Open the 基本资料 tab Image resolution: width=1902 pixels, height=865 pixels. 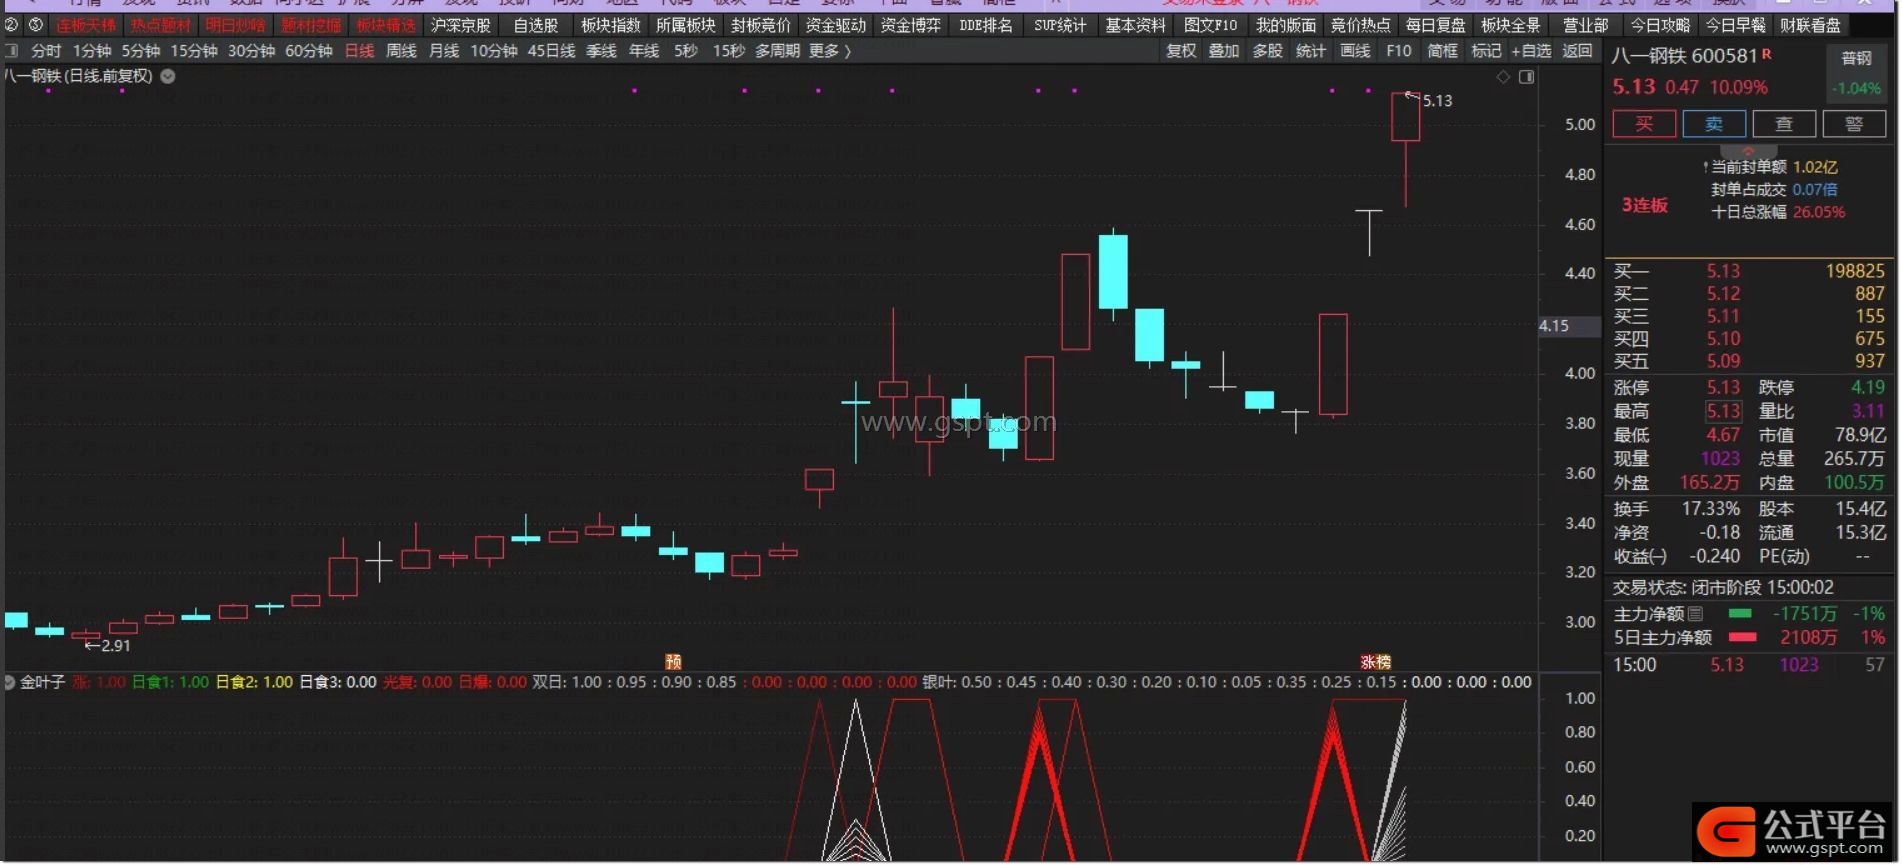pos(1135,25)
